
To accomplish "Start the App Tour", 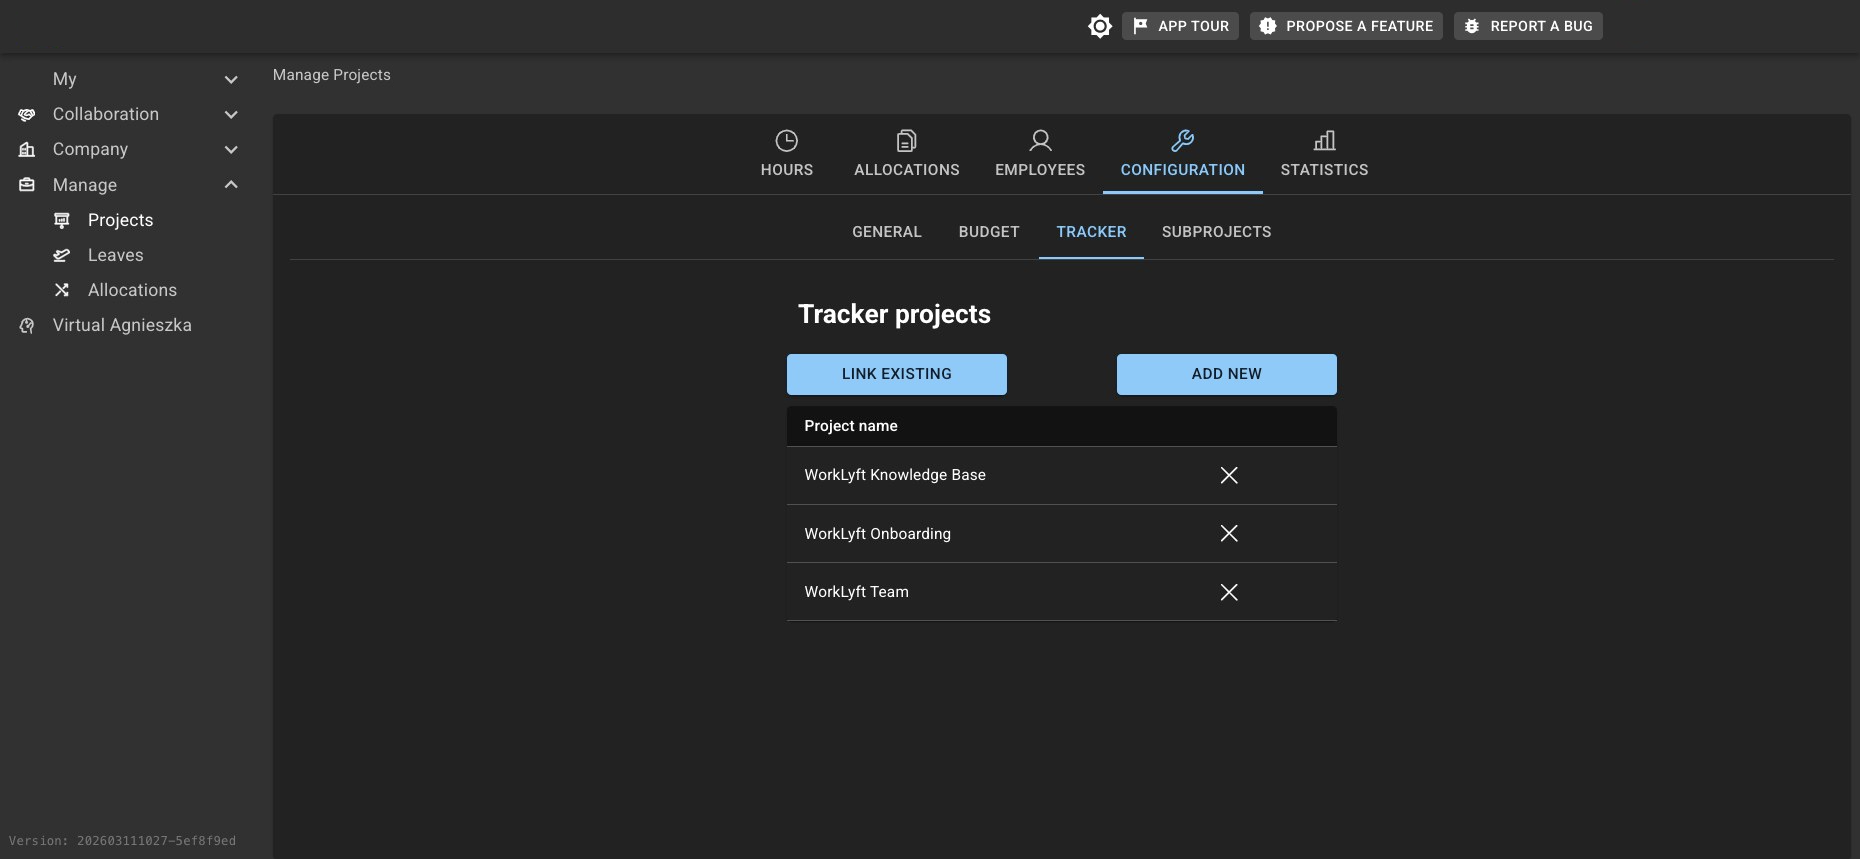I will [1180, 26].
